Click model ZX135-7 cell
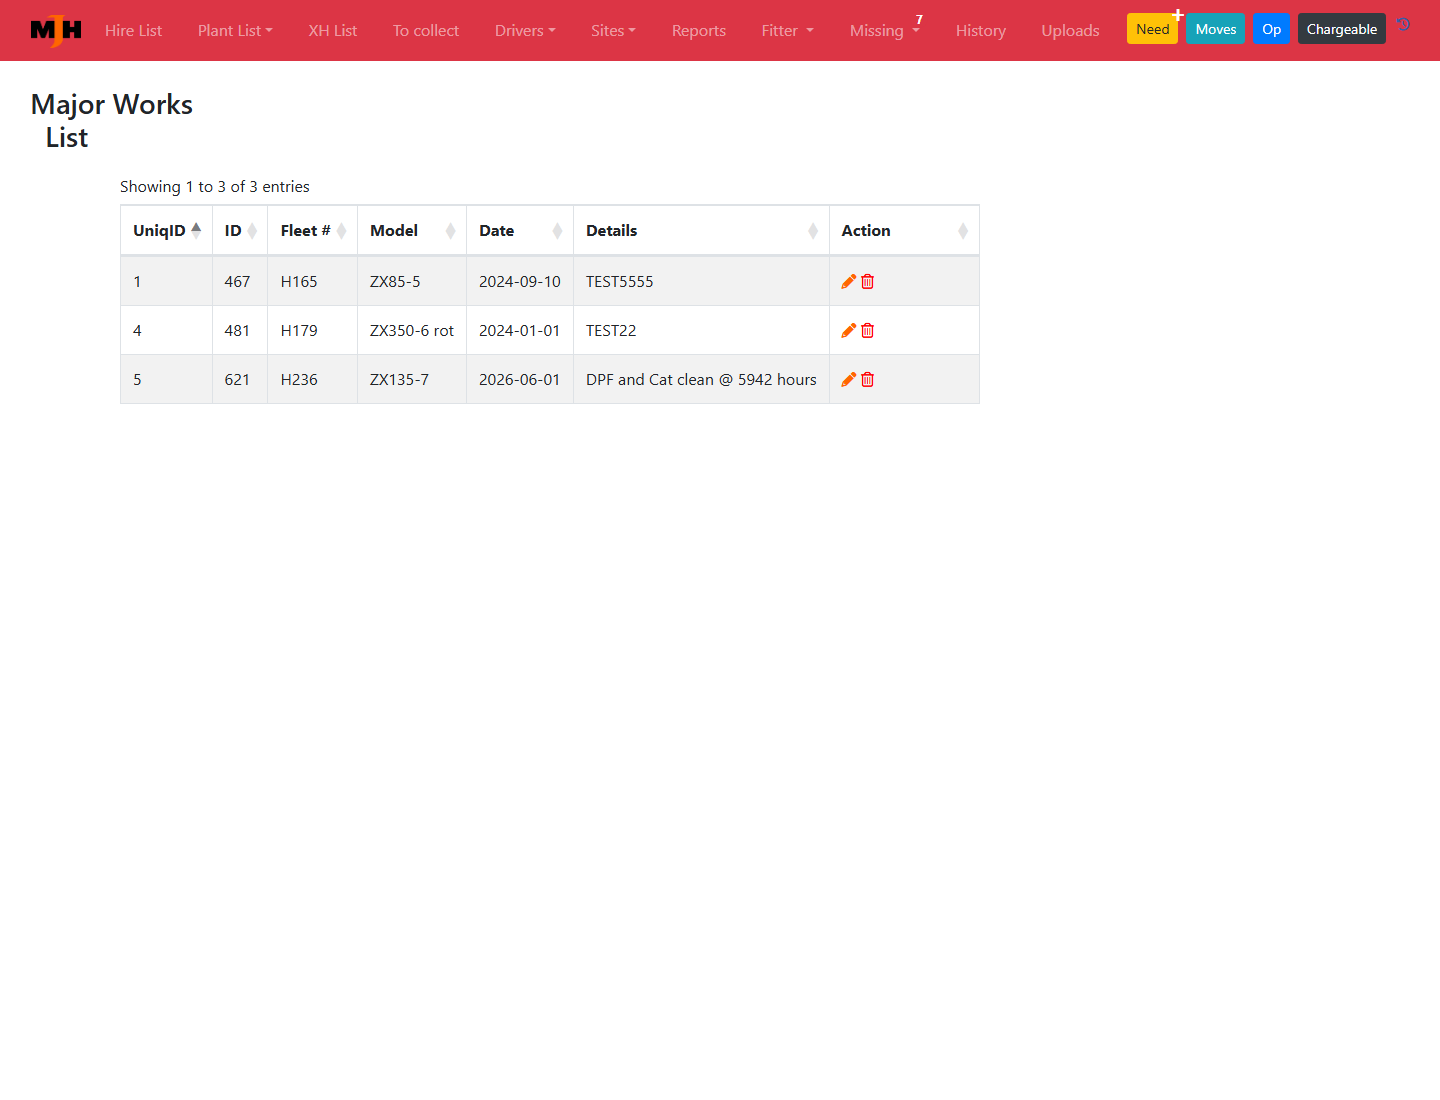This screenshot has width=1440, height=1100. [x=412, y=380]
